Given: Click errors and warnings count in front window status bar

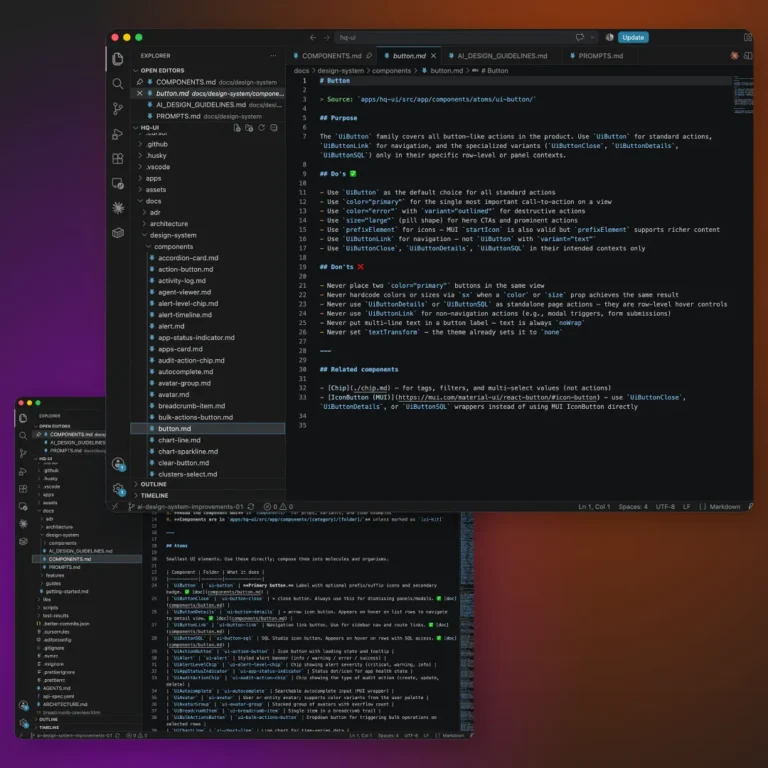Looking at the screenshot, I should pos(278,506).
